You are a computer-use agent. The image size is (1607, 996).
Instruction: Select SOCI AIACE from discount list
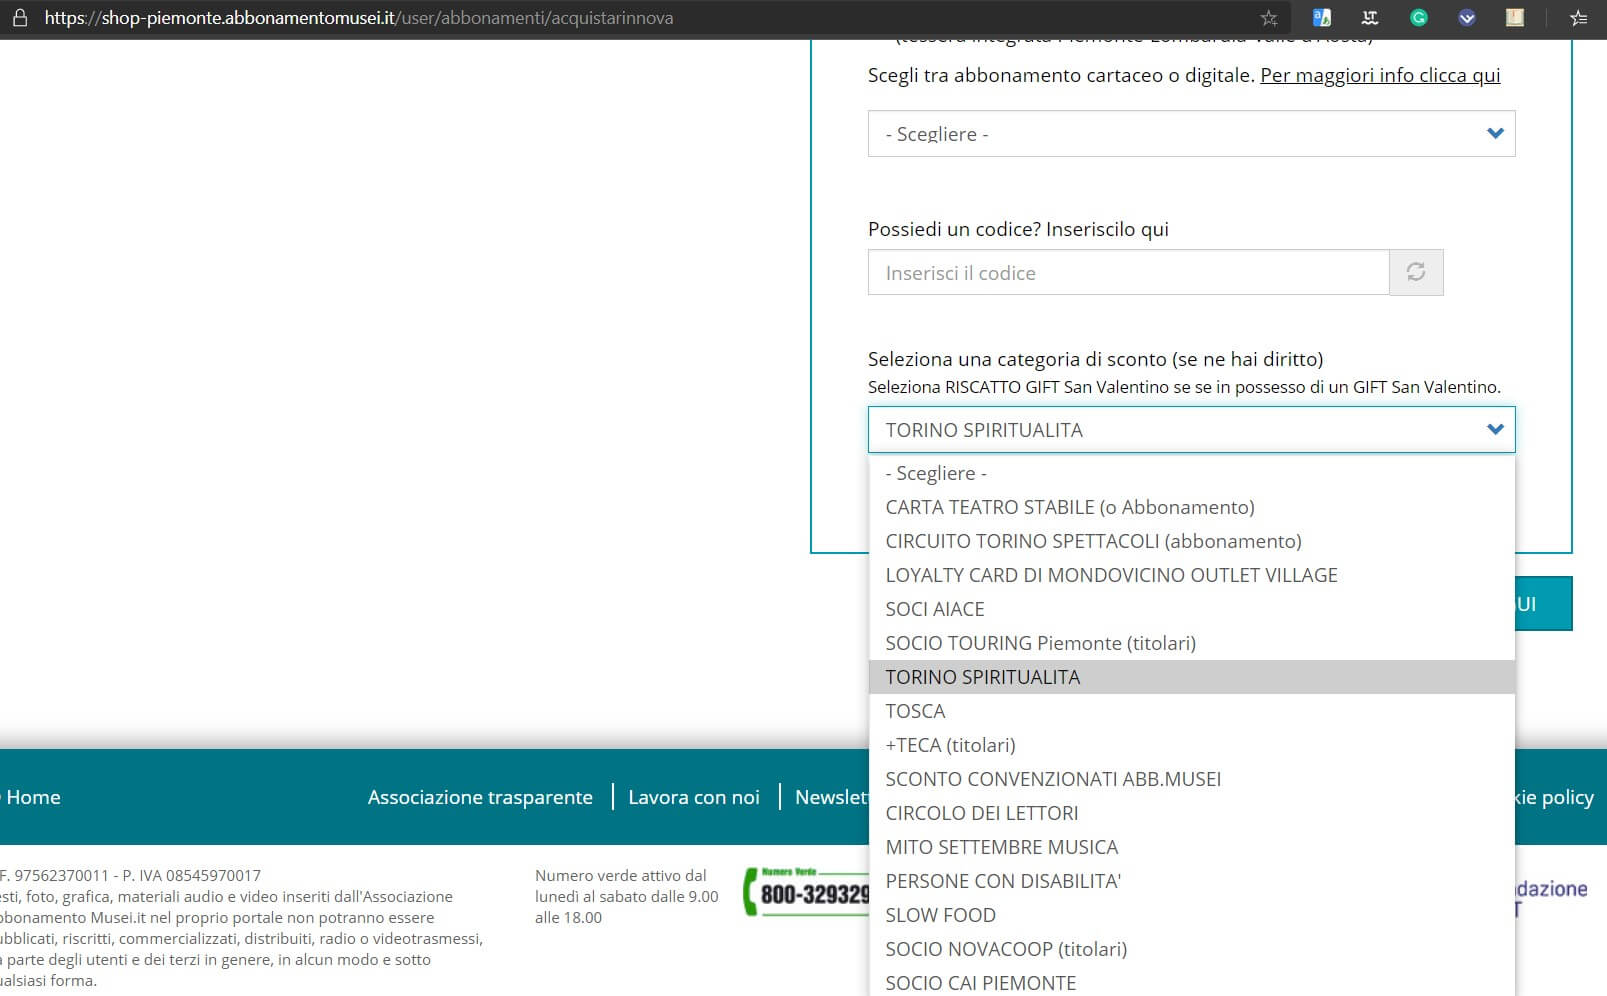point(934,609)
